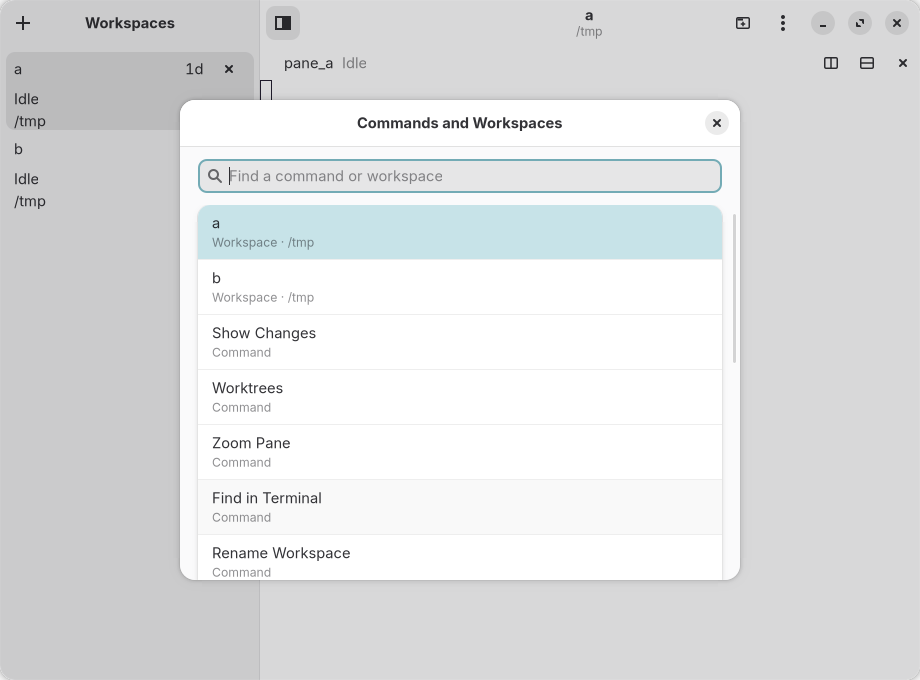Maximize the application window
The image size is (920, 680).
coord(860,23)
